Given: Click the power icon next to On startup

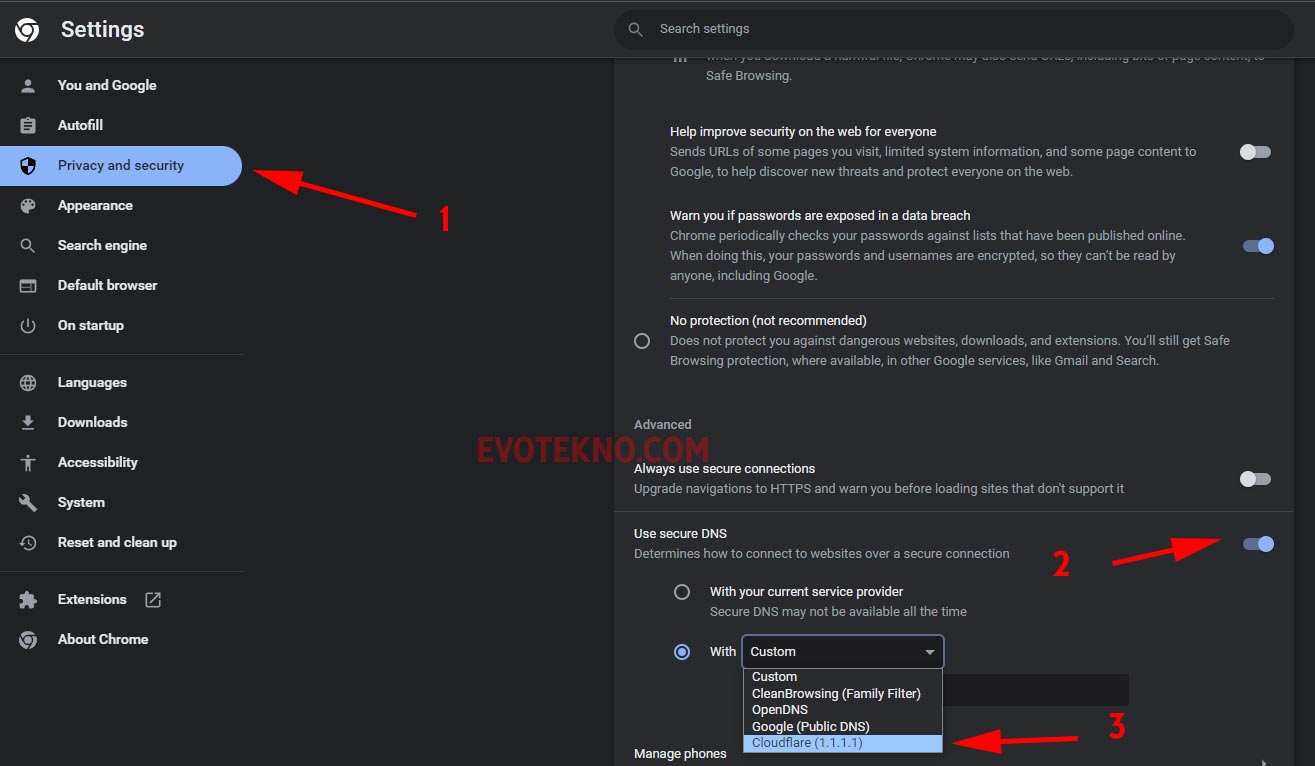Looking at the screenshot, I should [x=28, y=325].
